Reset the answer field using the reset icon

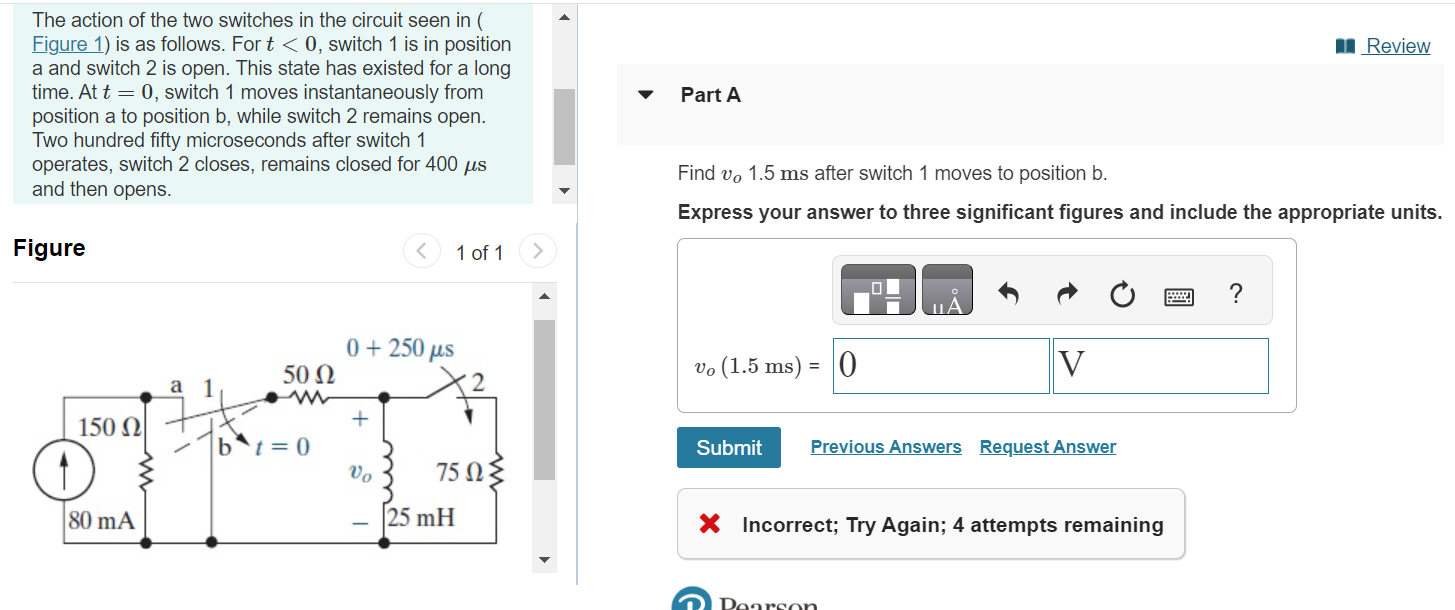tap(1122, 293)
